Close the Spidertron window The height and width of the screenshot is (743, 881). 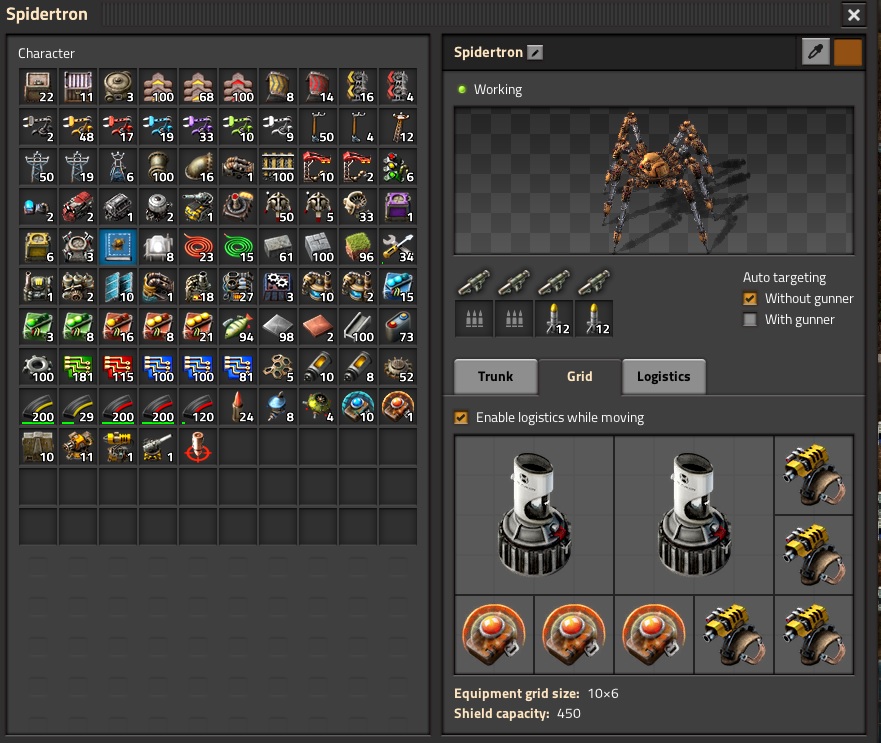[x=854, y=15]
